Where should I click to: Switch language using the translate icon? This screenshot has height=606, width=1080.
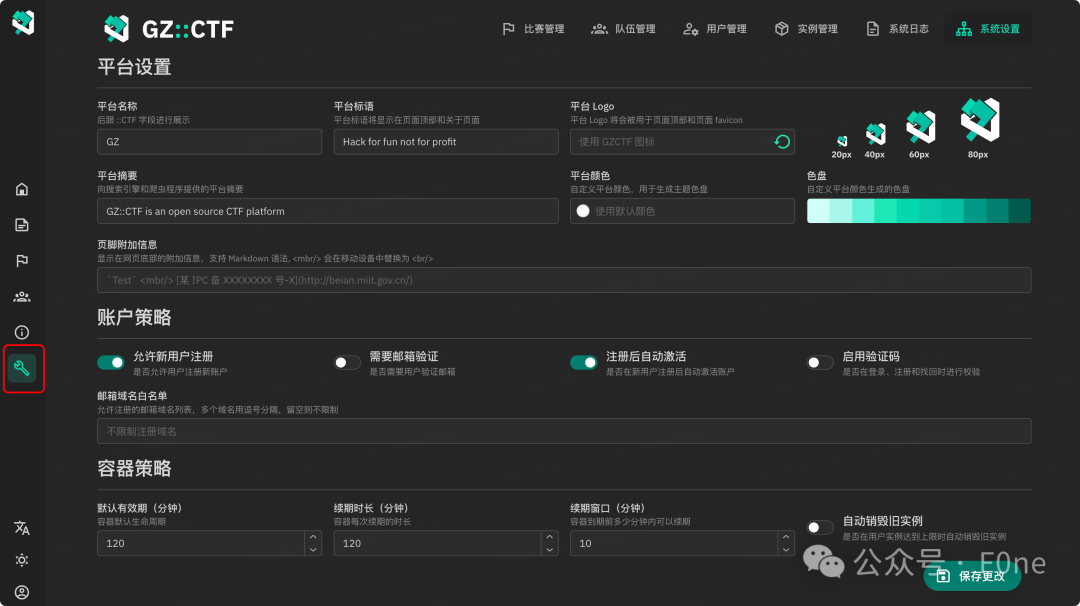coord(22,527)
